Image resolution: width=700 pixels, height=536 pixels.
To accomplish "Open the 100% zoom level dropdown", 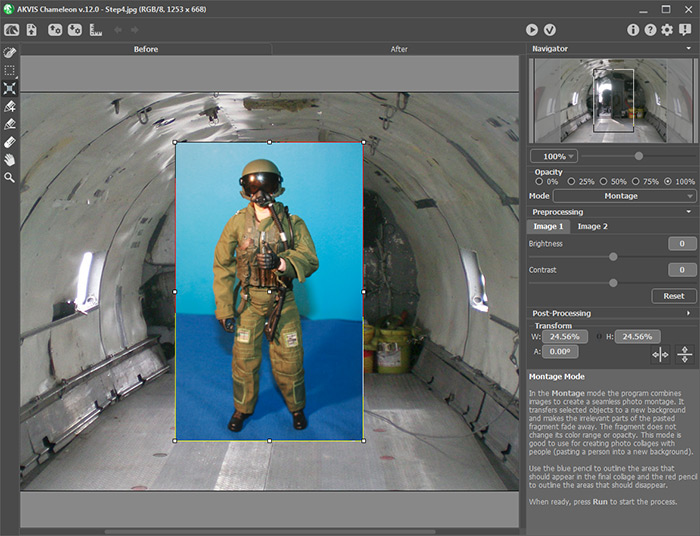I will click(554, 156).
